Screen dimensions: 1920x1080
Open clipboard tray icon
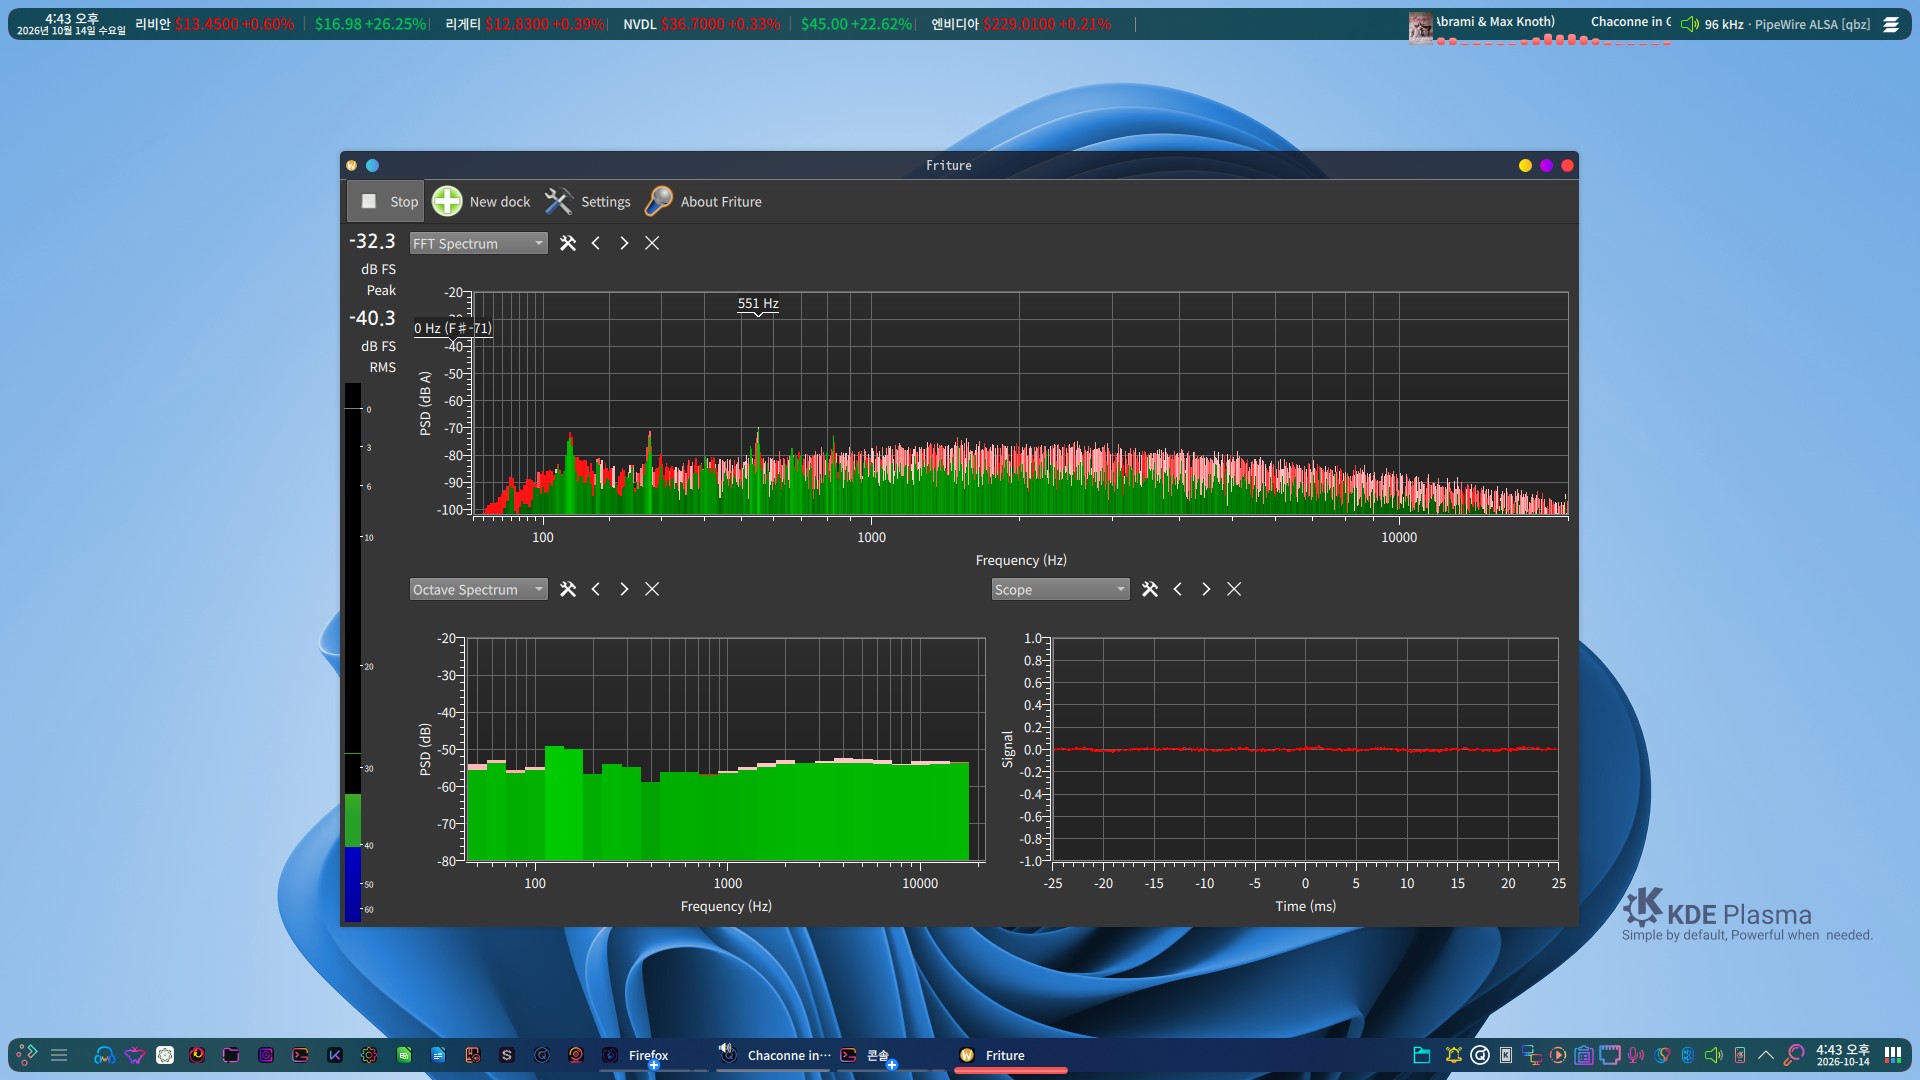(x=1584, y=1055)
